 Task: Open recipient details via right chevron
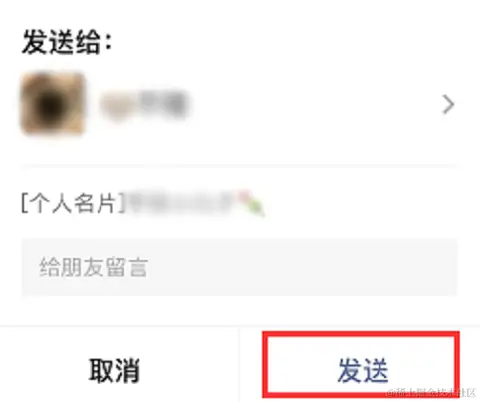[x=448, y=104]
